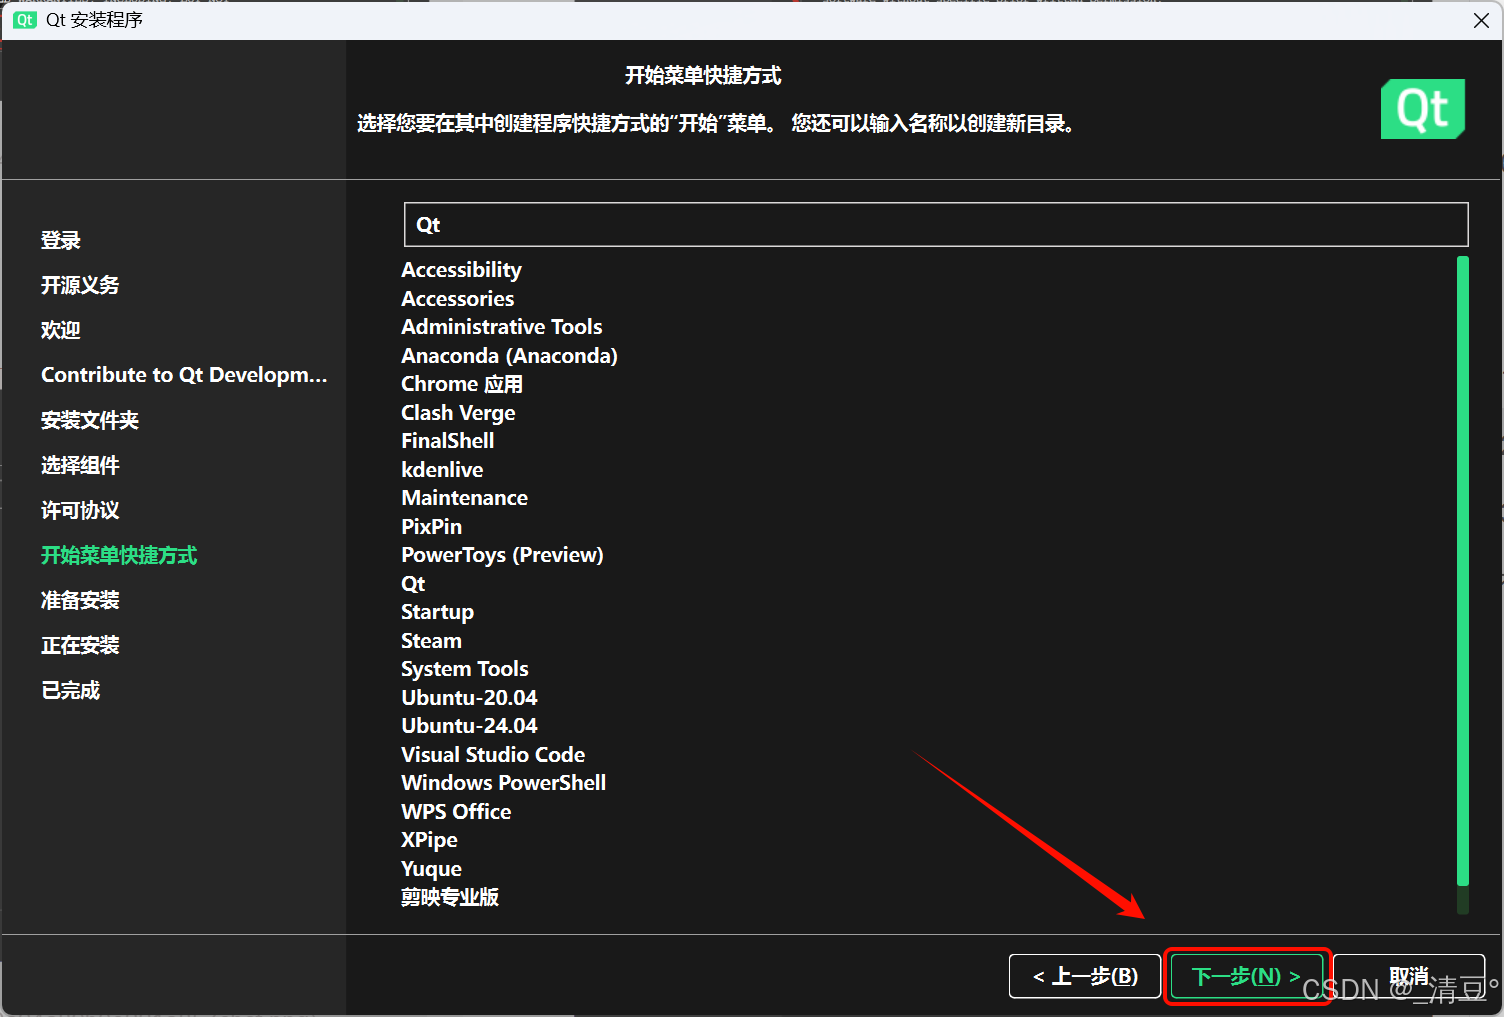Click 欢迎 step in sidebar
This screenshot has height=1017, width=1504.
(x=61, y=330)
